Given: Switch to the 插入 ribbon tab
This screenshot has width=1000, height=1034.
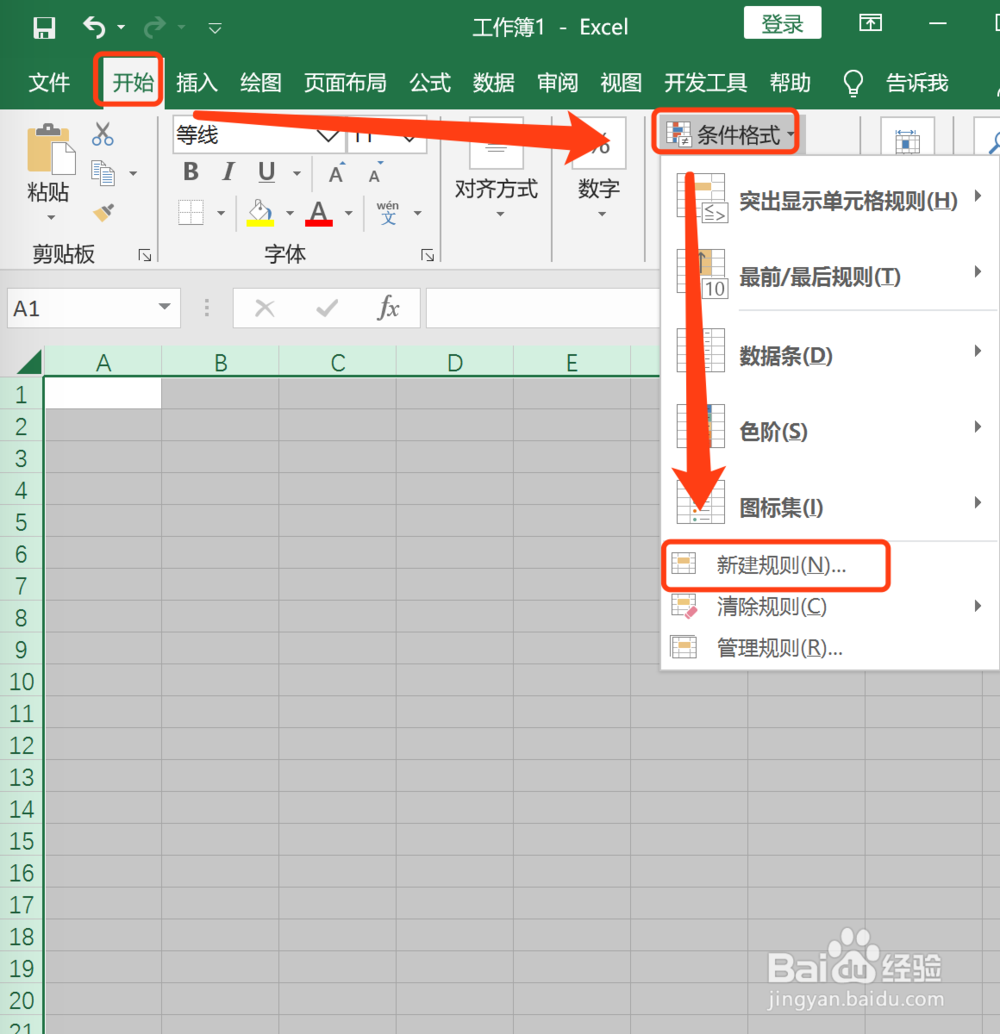Looking at the screenshot, I should coord(196,83).
